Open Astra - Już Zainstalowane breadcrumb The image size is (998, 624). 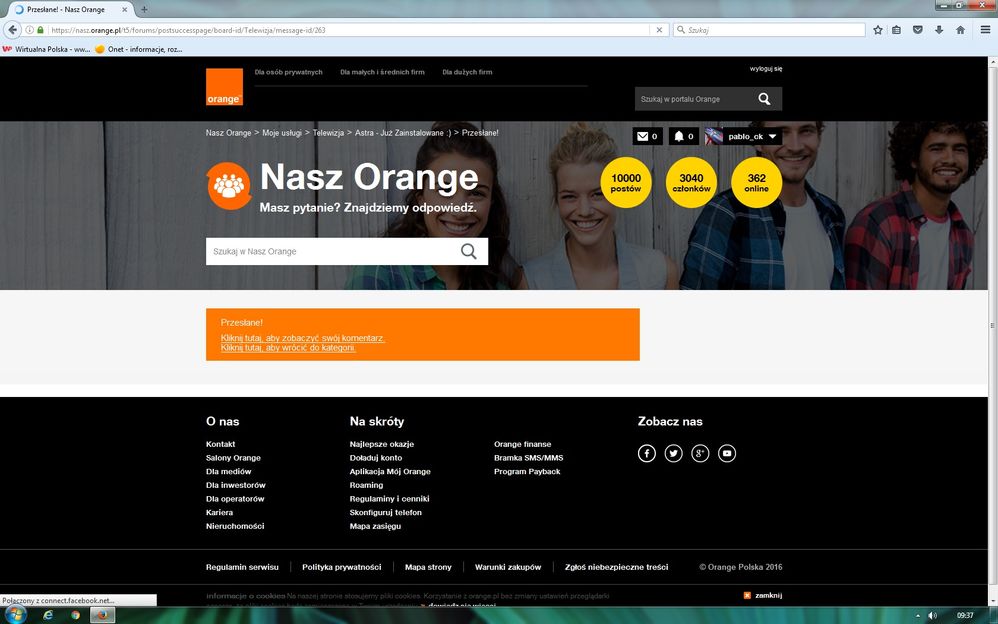403,133
